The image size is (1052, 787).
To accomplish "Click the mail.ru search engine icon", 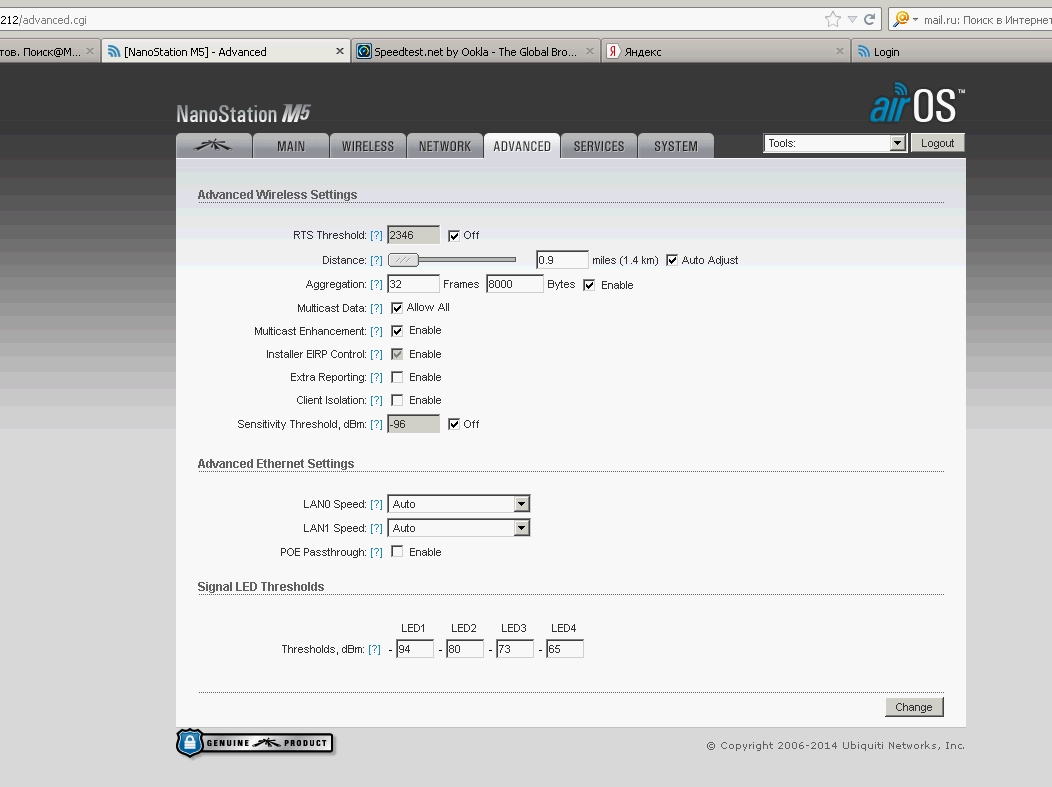I will pos(901,19).
